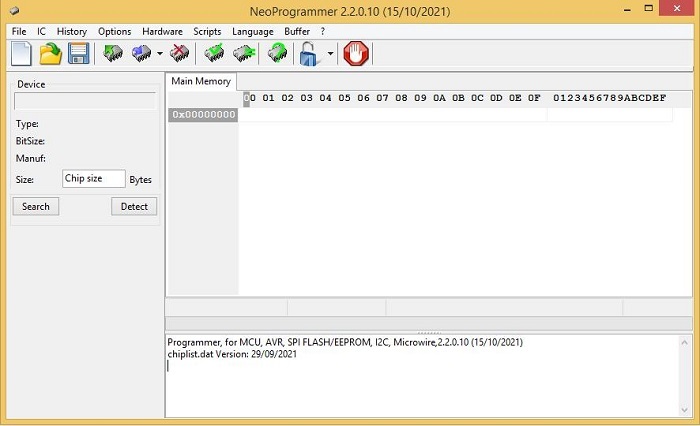Open the ? help menu

point(322,31)
